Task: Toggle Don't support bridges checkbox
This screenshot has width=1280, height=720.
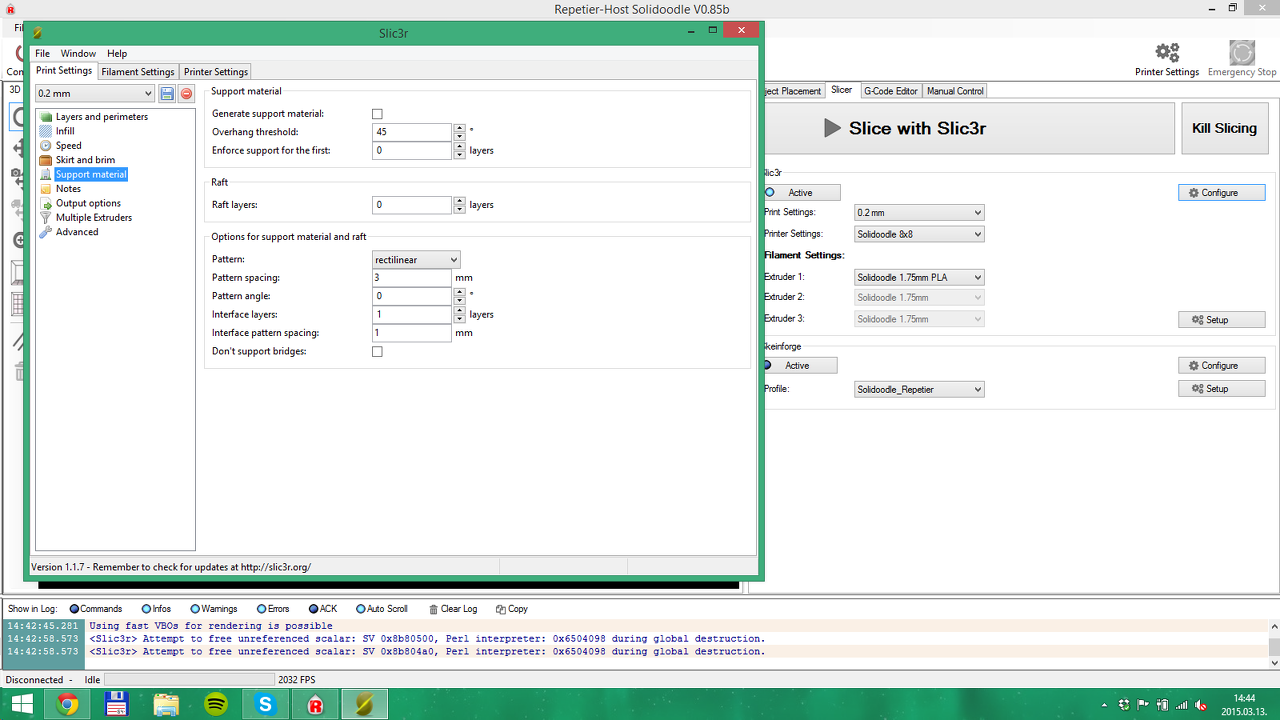Action: point(377,352)
